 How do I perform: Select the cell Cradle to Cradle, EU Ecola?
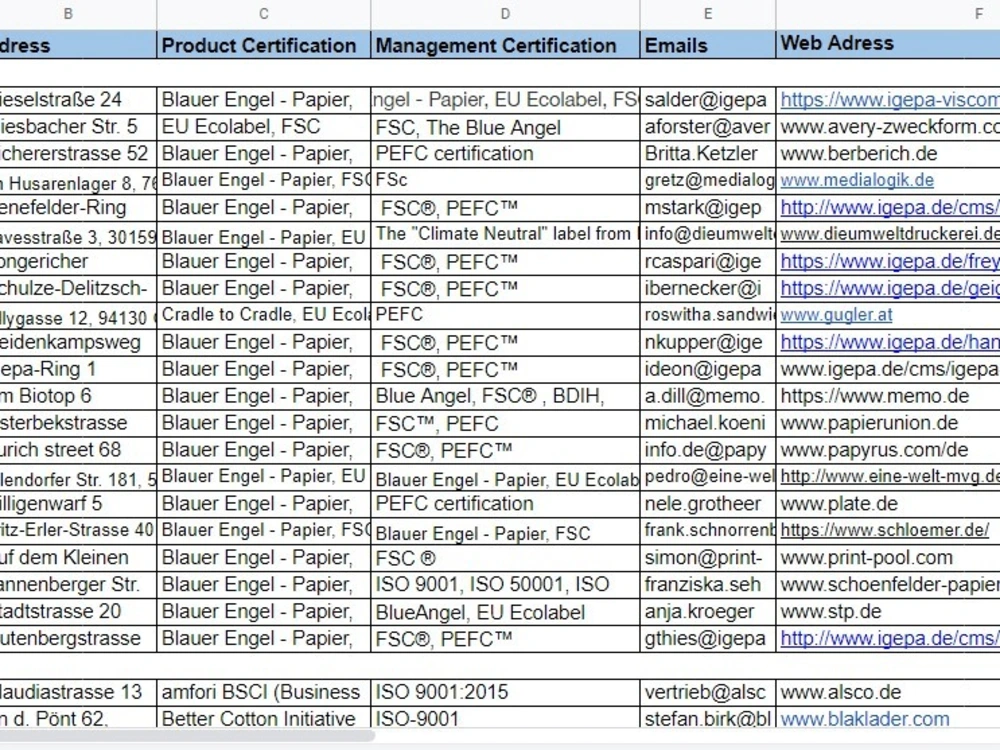click(x=263, y=315)
